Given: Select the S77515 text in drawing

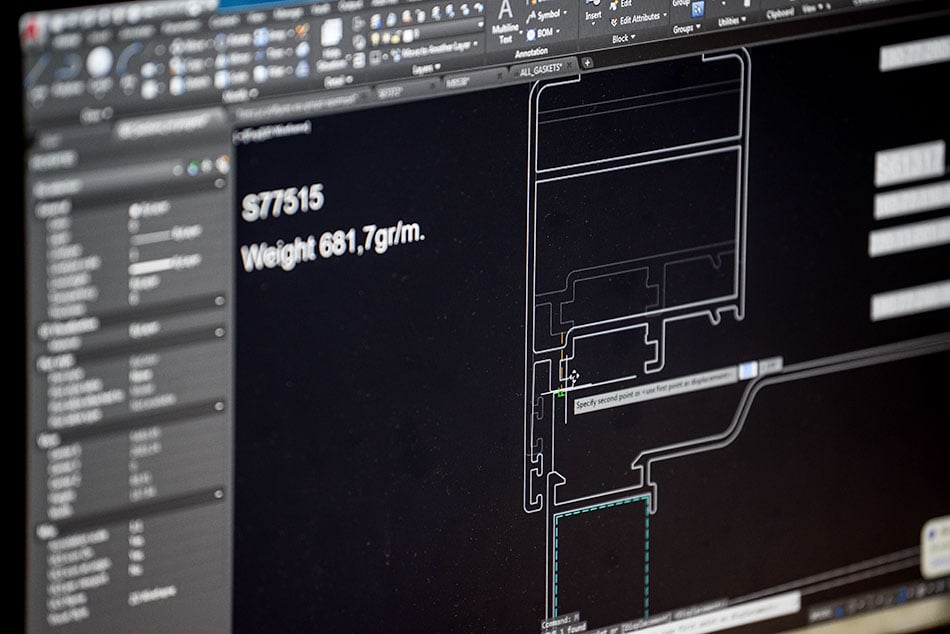Looking at the screenshot, I should (x=282, y=202).
